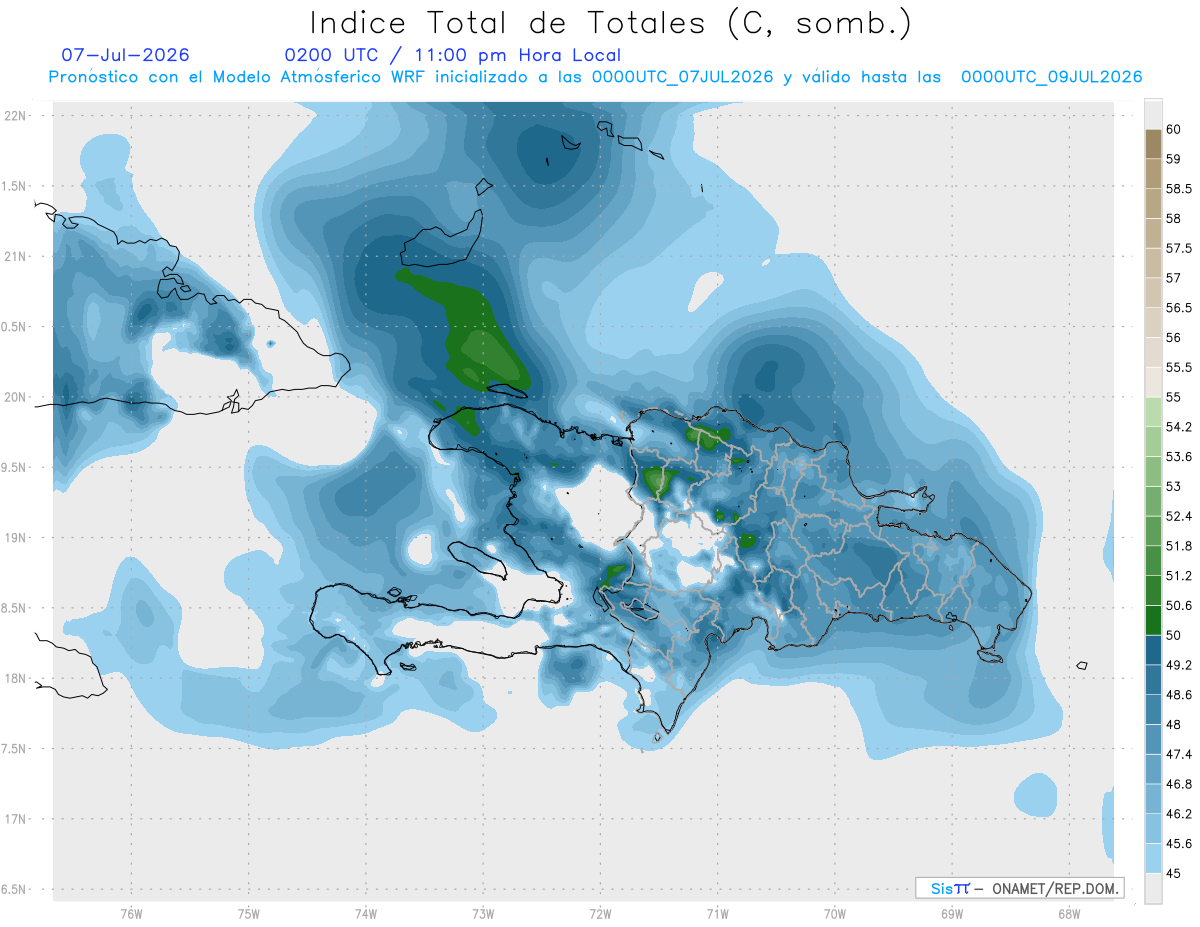Select the latitude label "18N"

pos(17,678)
